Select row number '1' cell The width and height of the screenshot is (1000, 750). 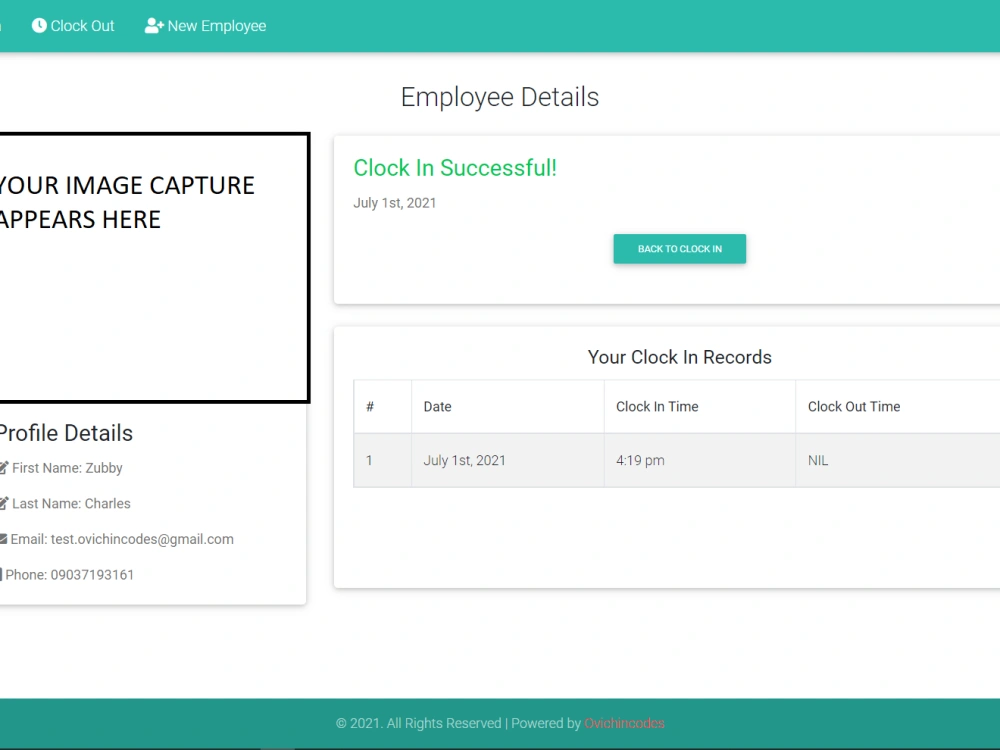(383, 460)
